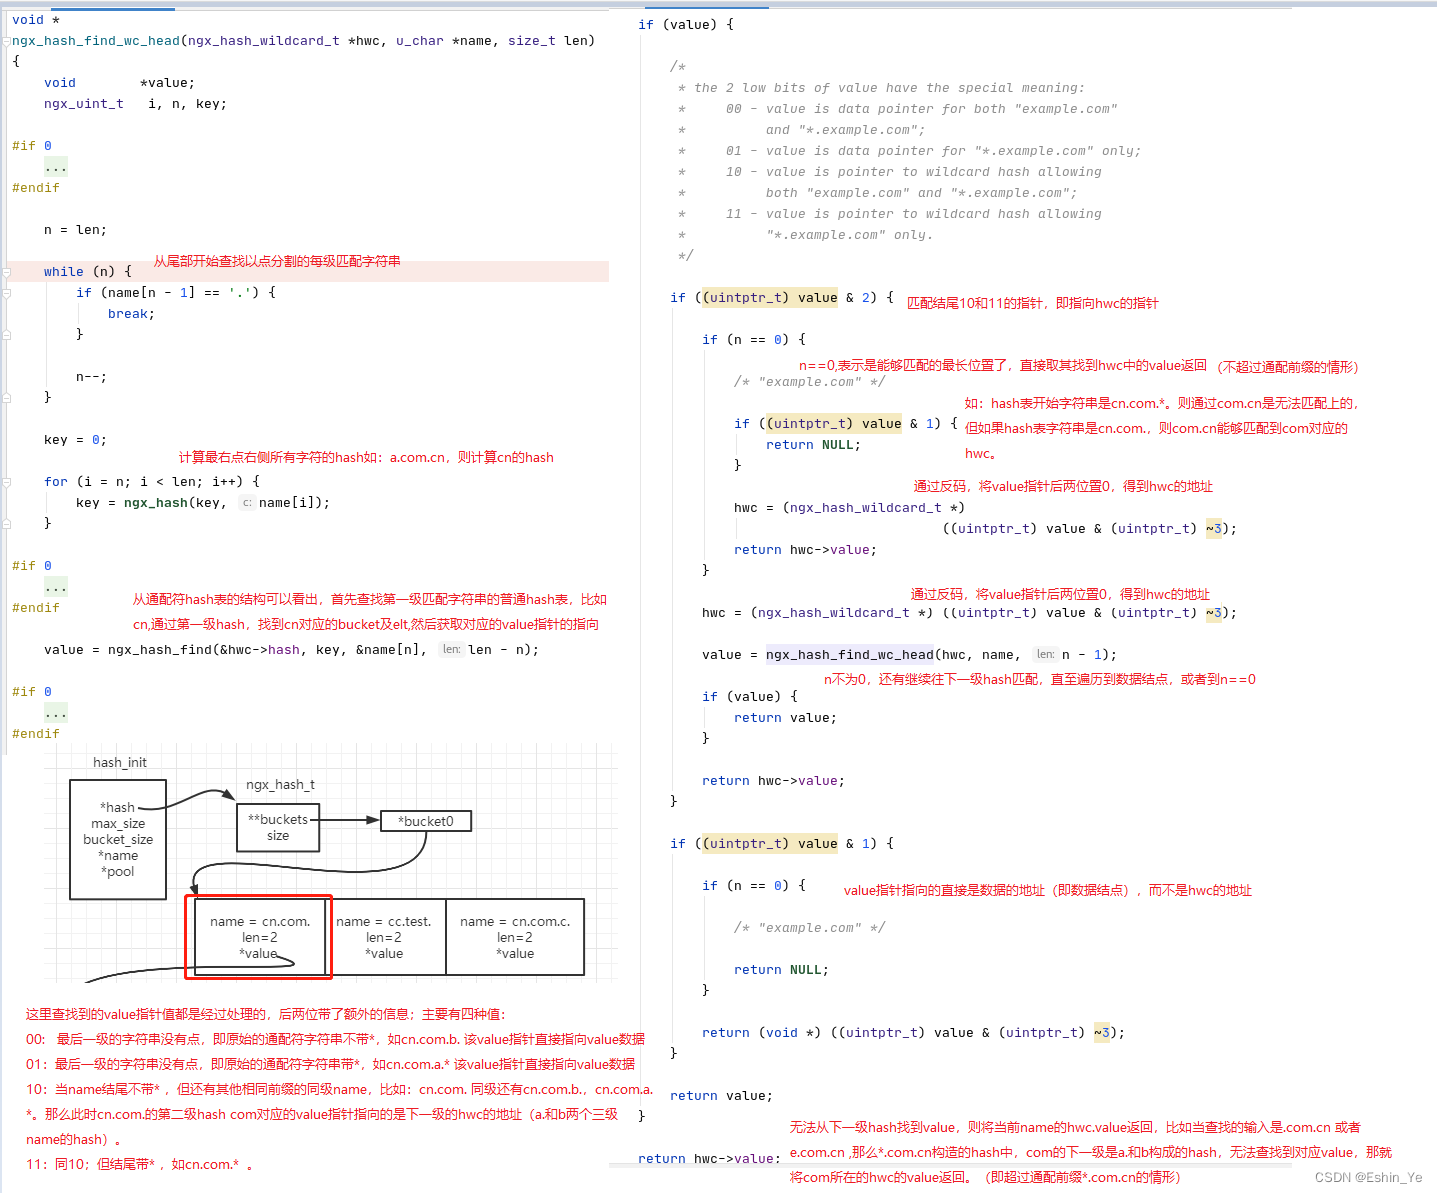Collapse the ngx_hash_find_wc_head function body fold marker
The height and width of the screenshot is (1193, 1437).
coord(8,39)
